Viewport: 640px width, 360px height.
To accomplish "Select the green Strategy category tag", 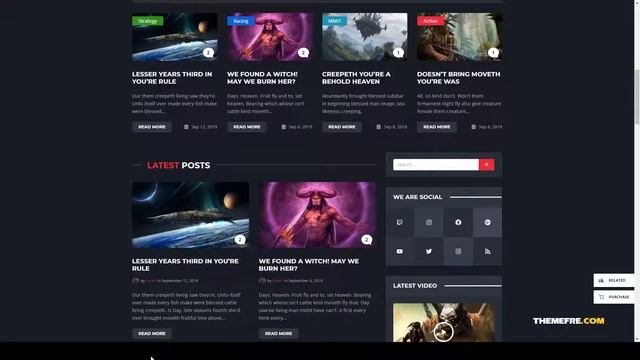I will click(147, 21).
